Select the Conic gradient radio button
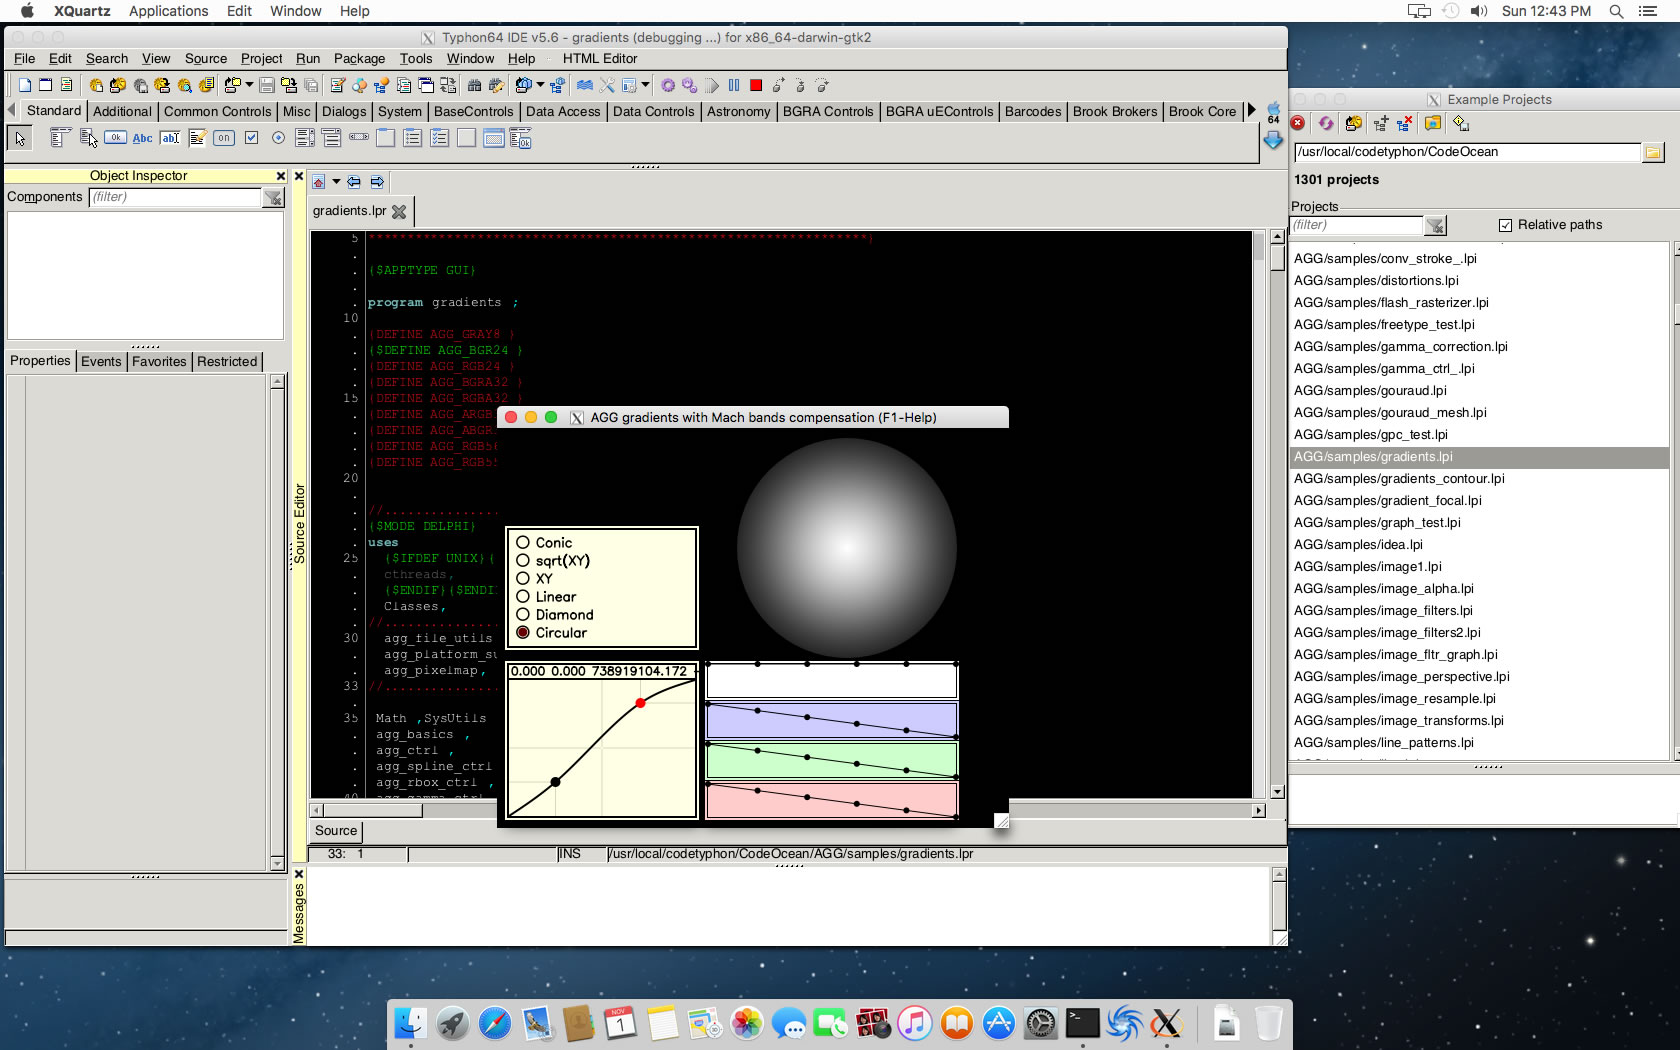 [523, 542]
